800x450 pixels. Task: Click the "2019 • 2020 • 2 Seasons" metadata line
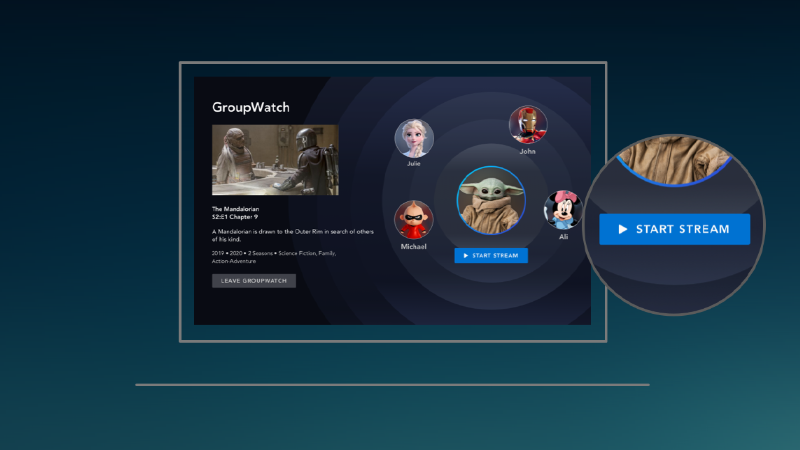(274, 257)
